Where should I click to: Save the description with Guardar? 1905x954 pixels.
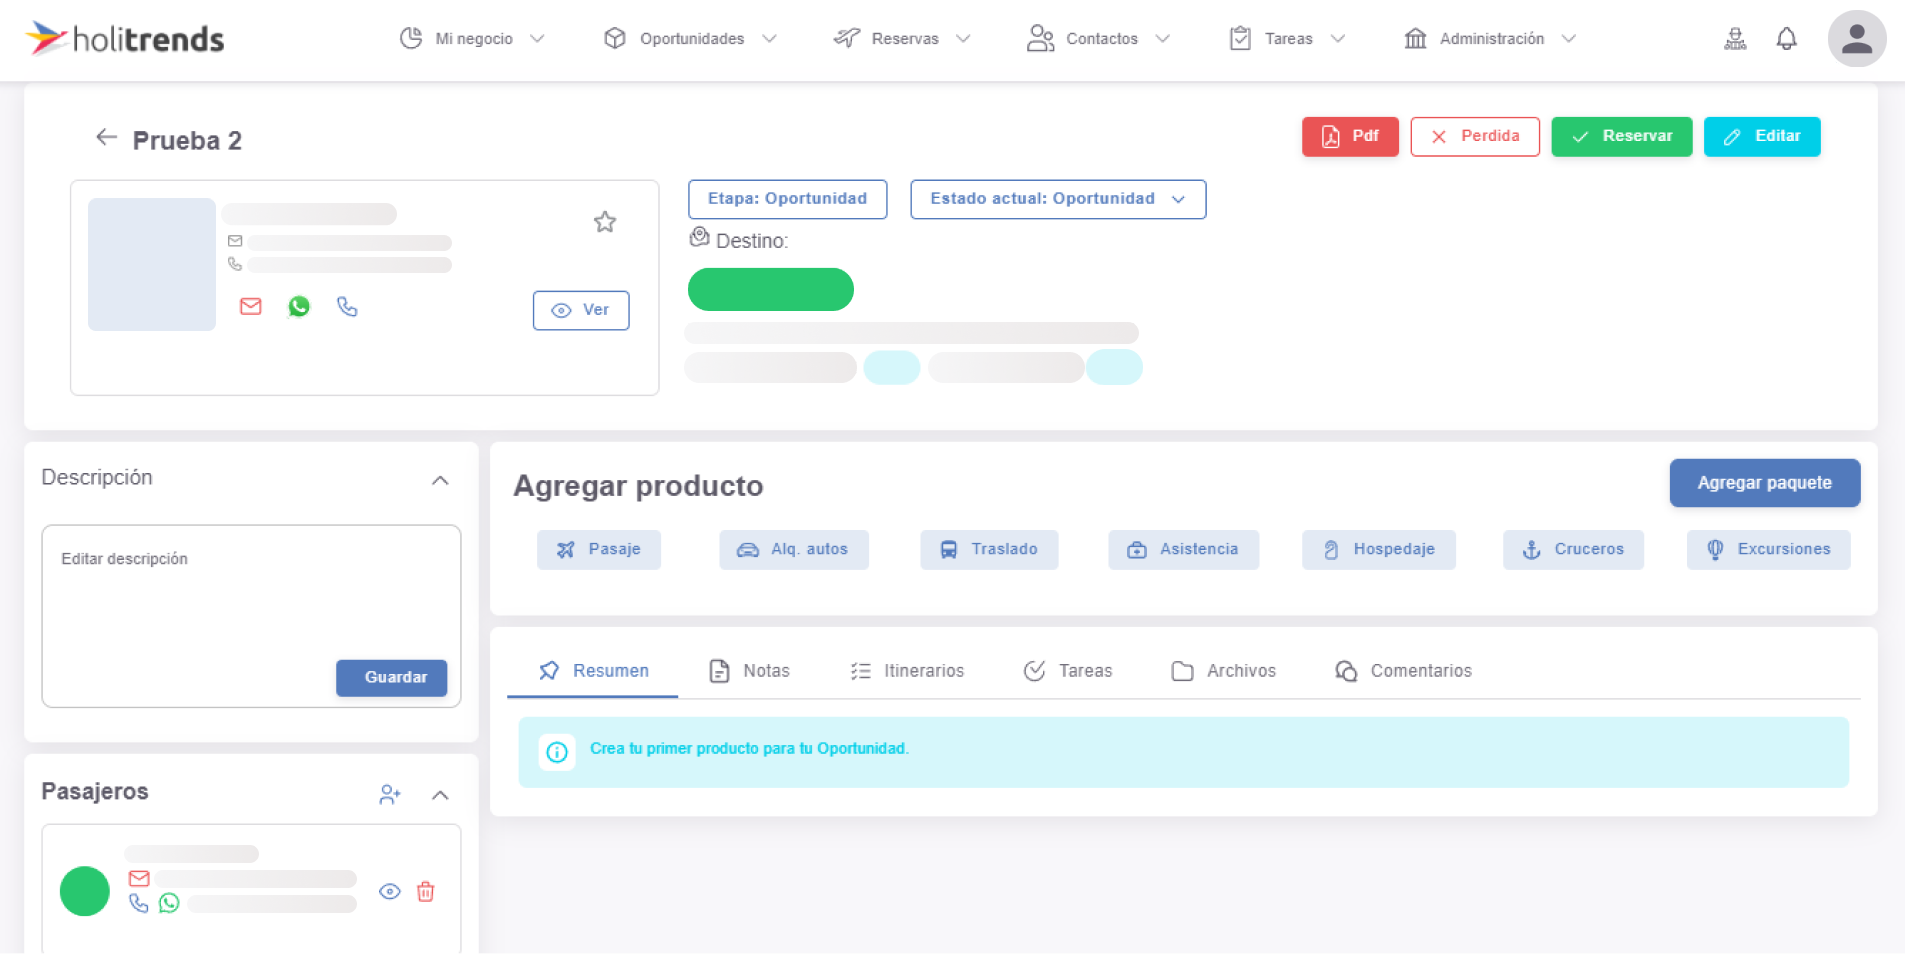click(392, 678)
